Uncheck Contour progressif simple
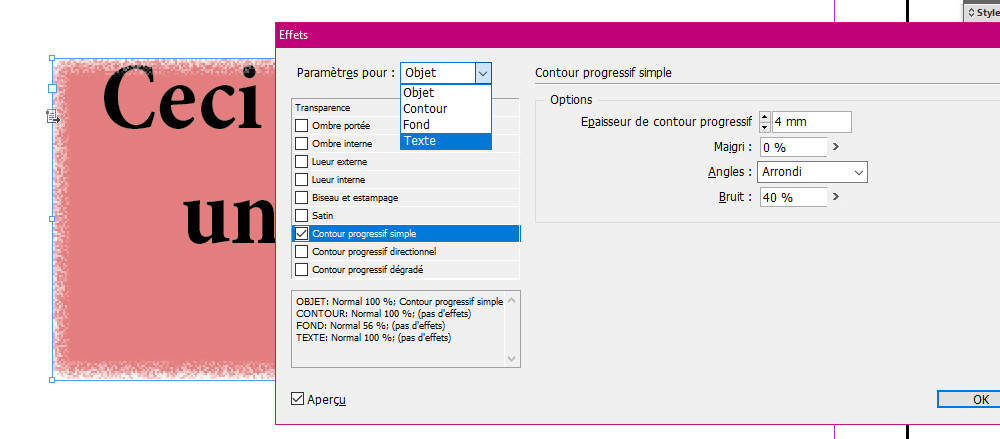This screenshot has height=439, width=1000. pyautogui.click(x=302, y=234)
